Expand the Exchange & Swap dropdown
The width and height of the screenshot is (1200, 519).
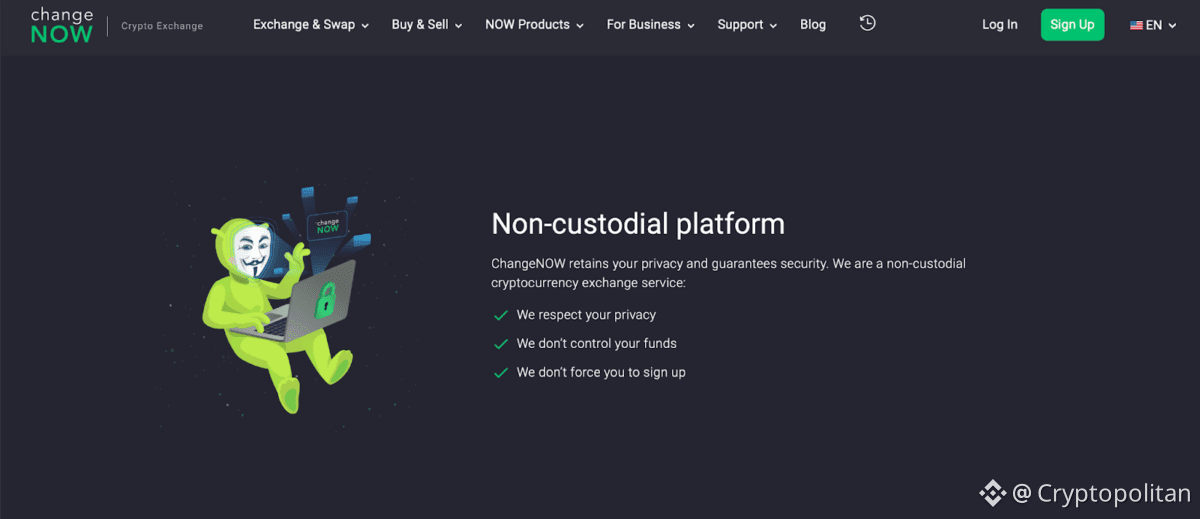pyautogui.click(x=311, y=25)
